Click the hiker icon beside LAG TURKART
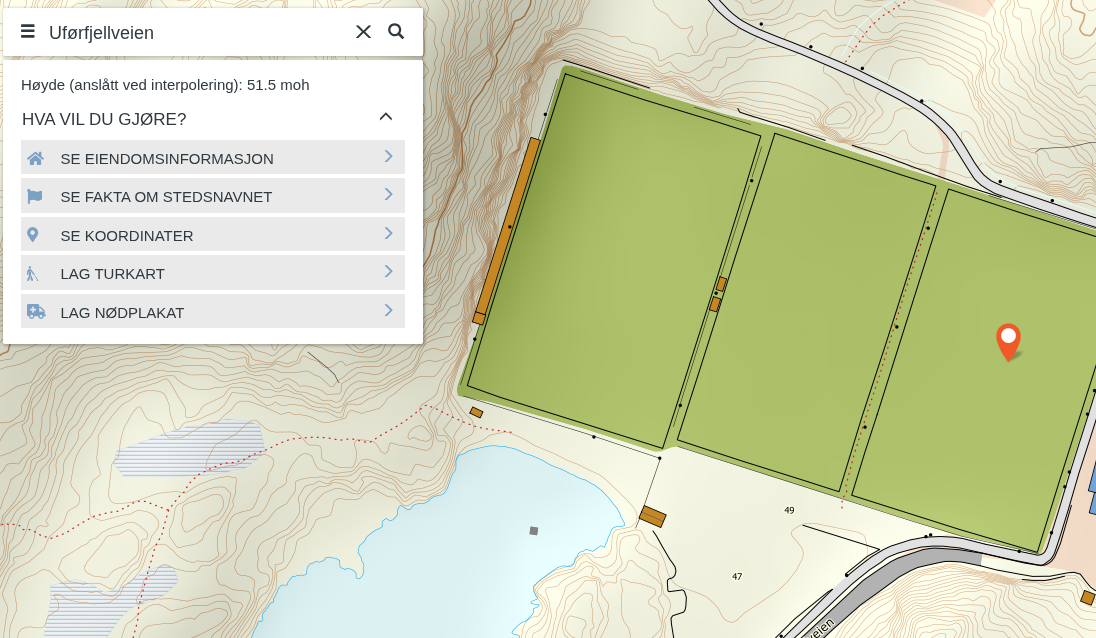Viewport: 1096px width, 638px height. pos(32,273)
